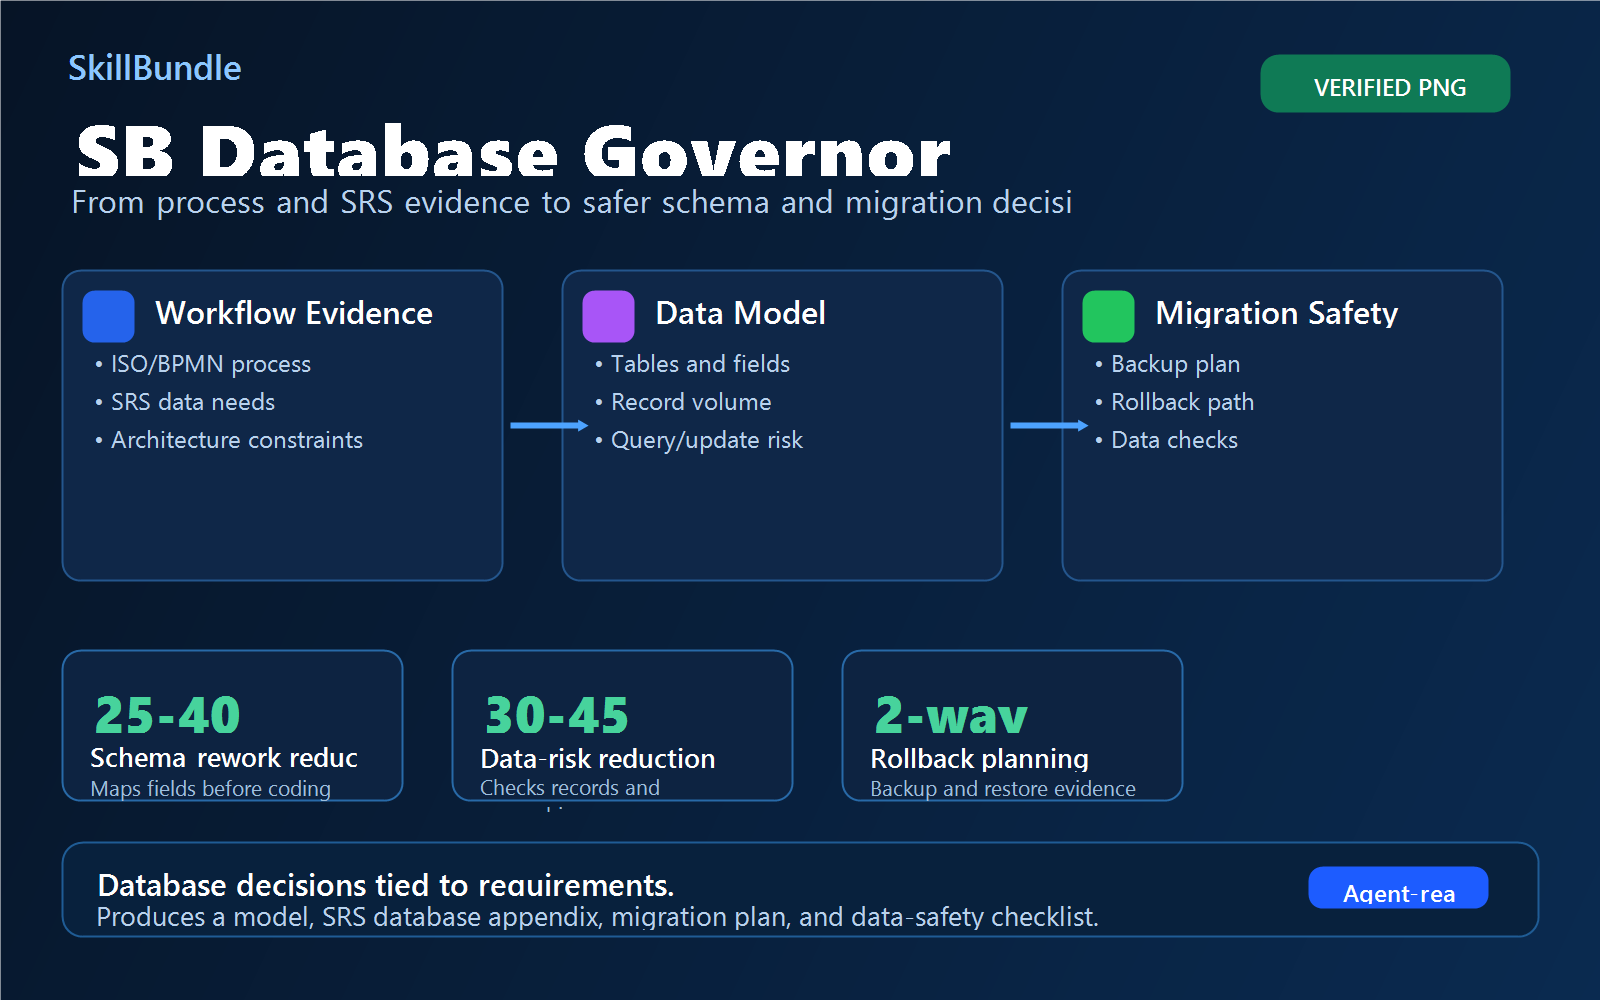
Task: Click the Data Model heading
Action: coord(740,313)
